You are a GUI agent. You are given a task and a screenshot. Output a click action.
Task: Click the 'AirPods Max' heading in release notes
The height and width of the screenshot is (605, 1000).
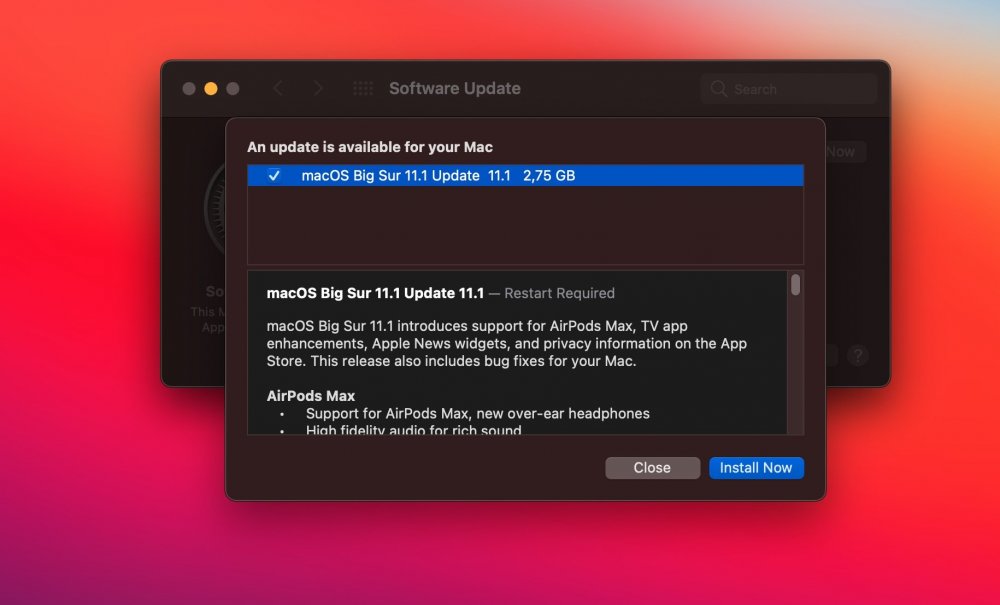pos(311,396)
